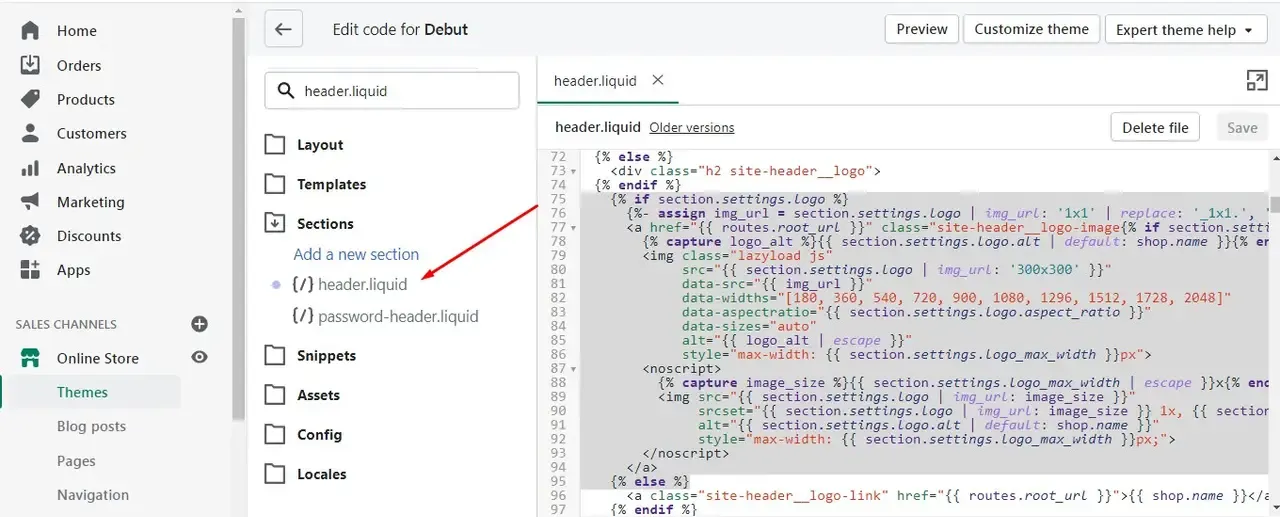Expand the editor to fullscreen
1280x517 pixels.
1257,81
